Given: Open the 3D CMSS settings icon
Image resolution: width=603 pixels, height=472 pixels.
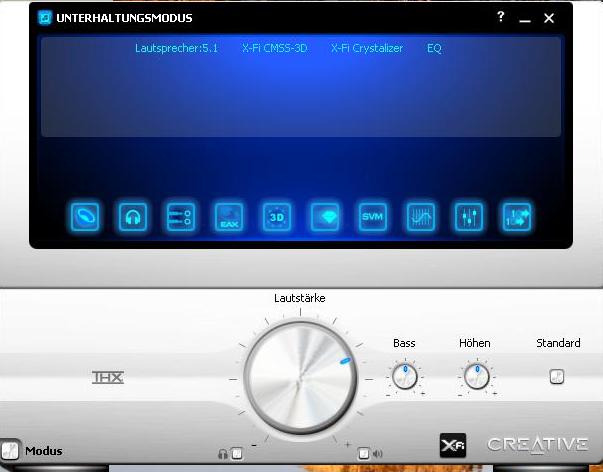Looking at the screenshot, I should (x=277, y=217).
